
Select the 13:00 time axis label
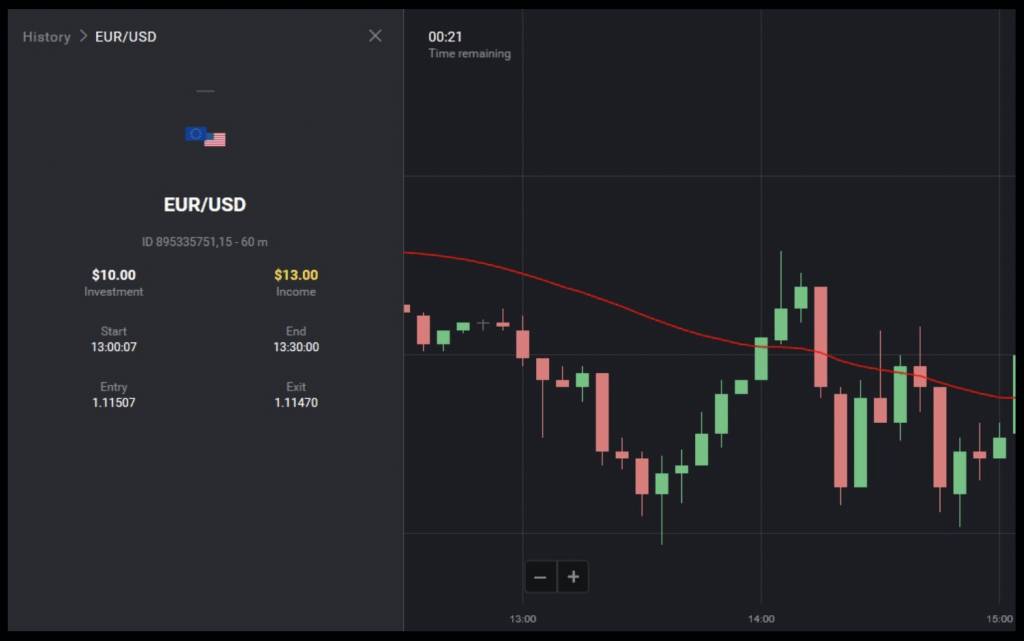tap(522, 619)
